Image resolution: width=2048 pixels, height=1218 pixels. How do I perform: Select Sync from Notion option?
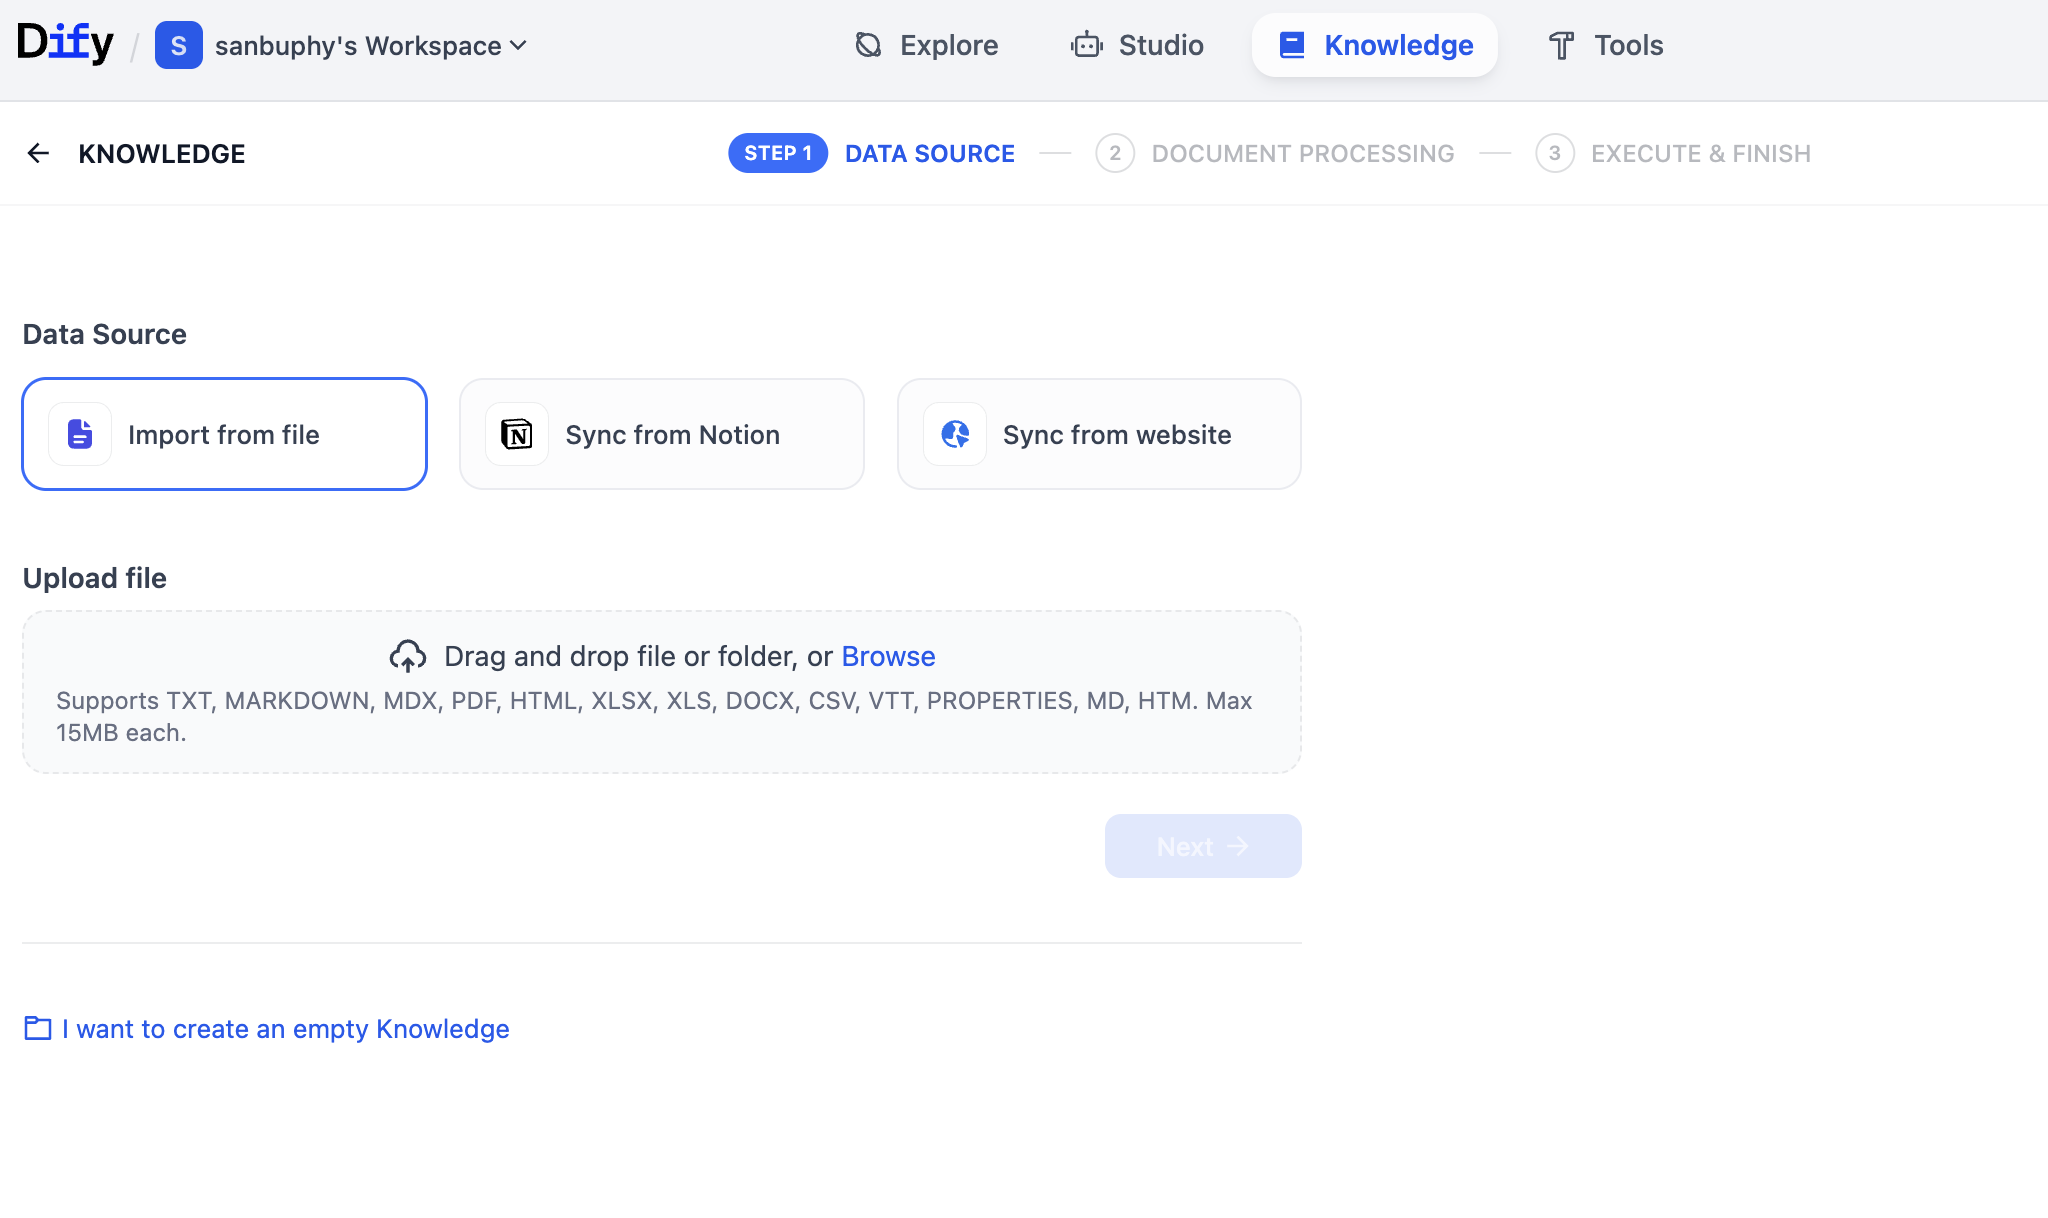[x=662, y=434]
